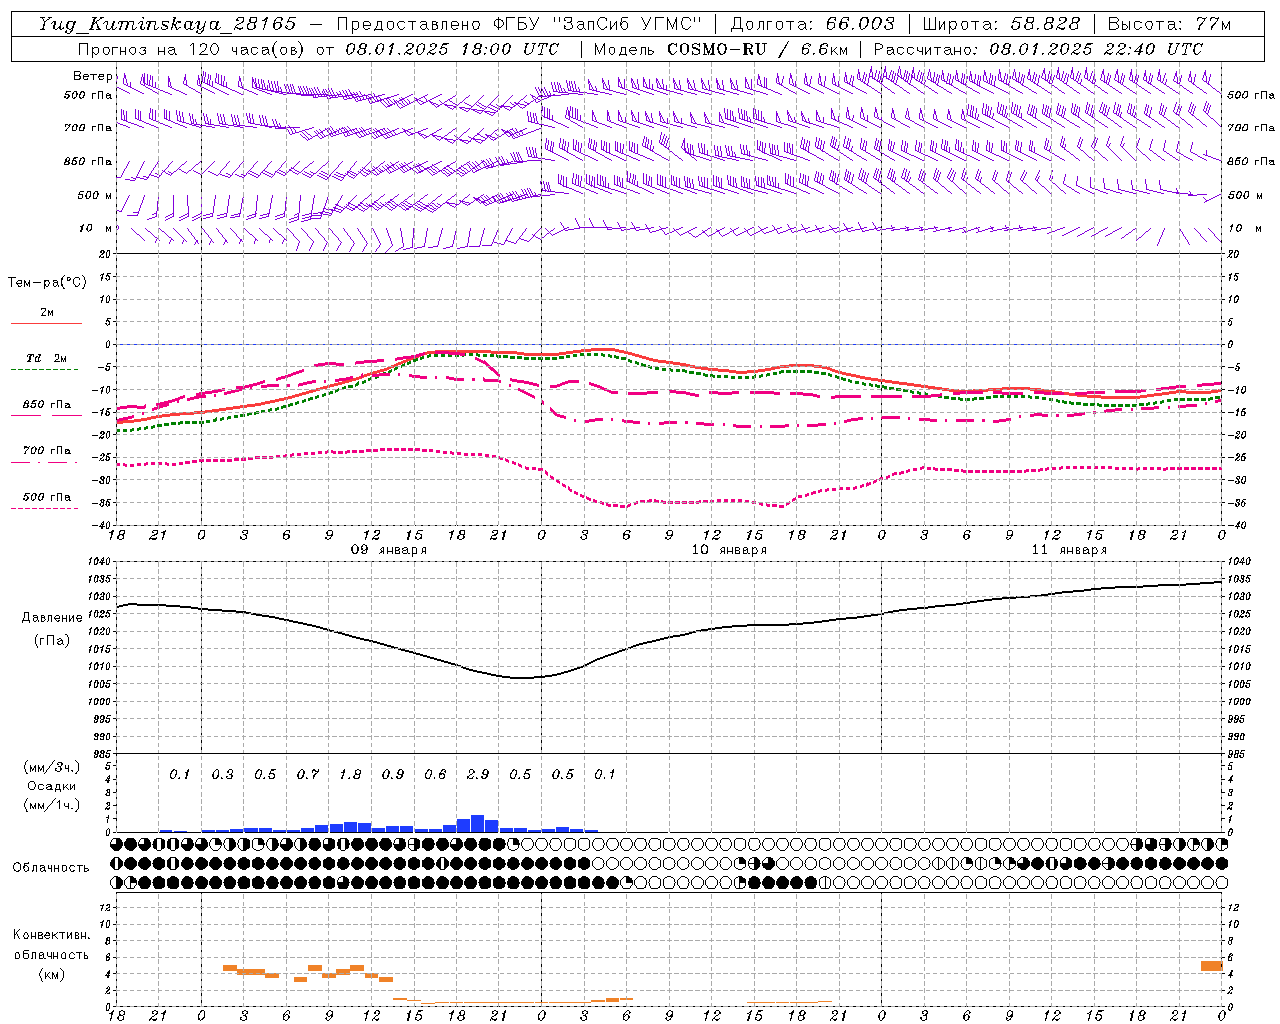Click the longitude value Долгота: 66.003
The image size is (1280, 1024).
tap(812, 24)
